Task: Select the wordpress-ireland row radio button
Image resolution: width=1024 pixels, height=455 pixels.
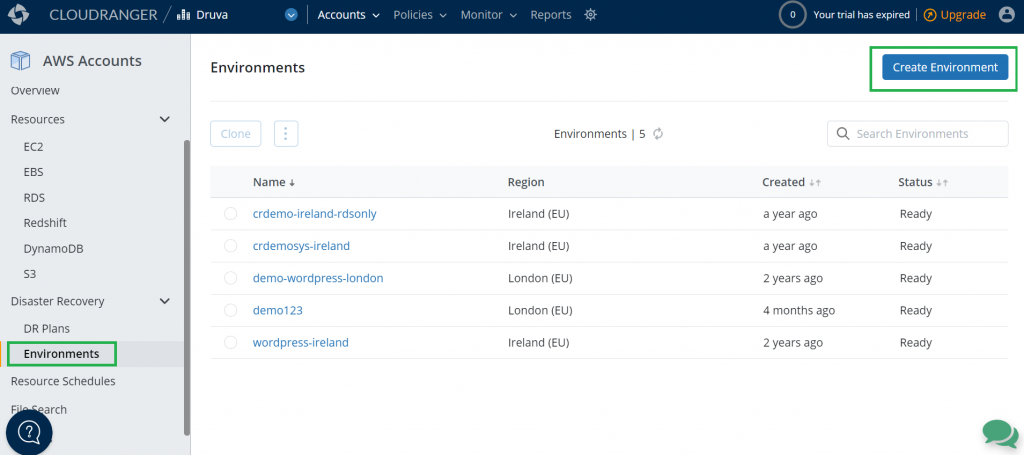Action: 231,342
